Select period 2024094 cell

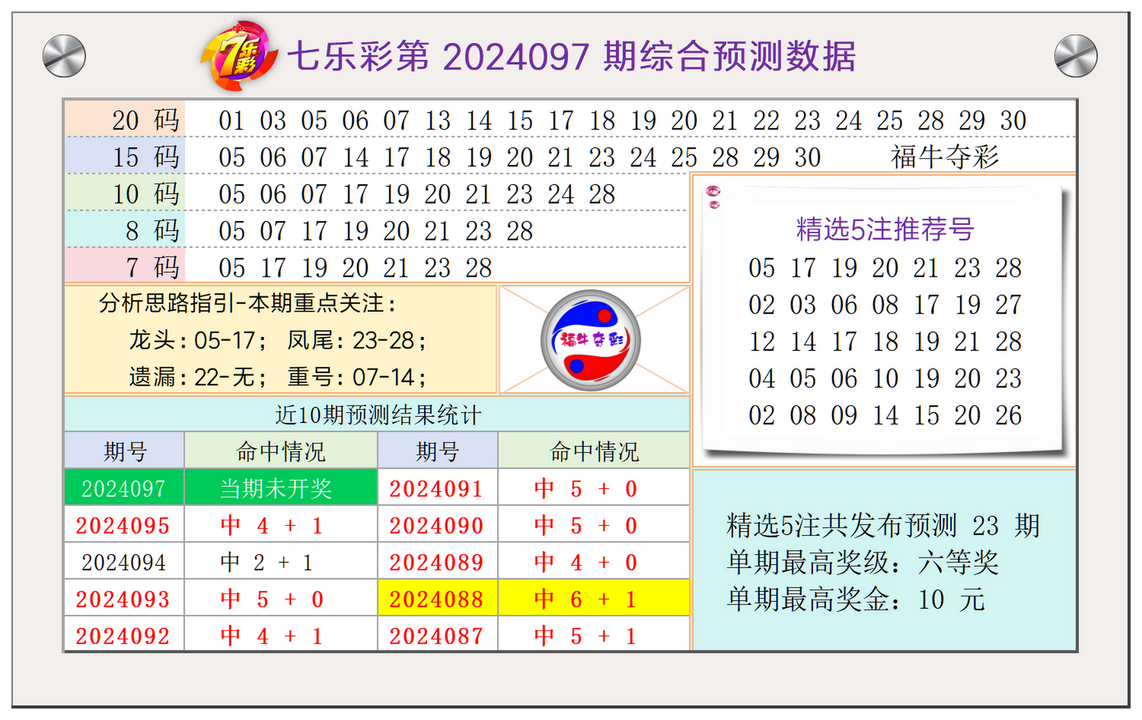(125, 562)
